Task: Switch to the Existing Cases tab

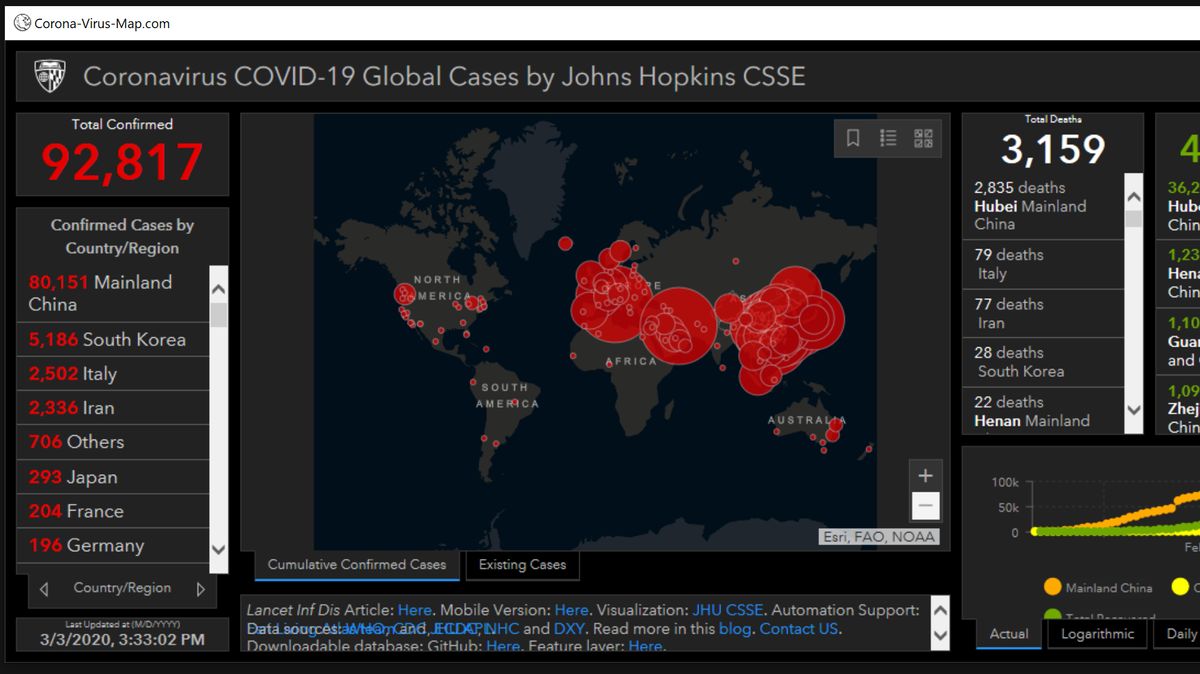Action: 522,565
